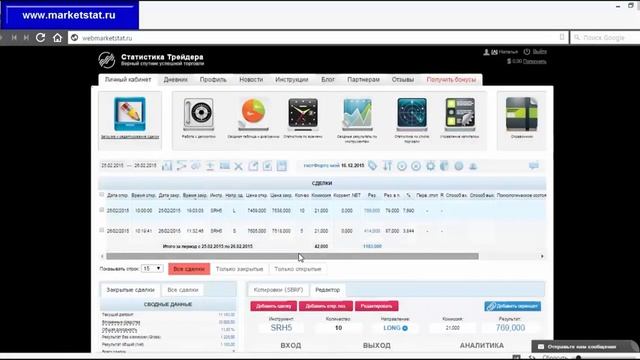
Task: Click the scrollbar right arrow in trades table
Action: (542, 256)
